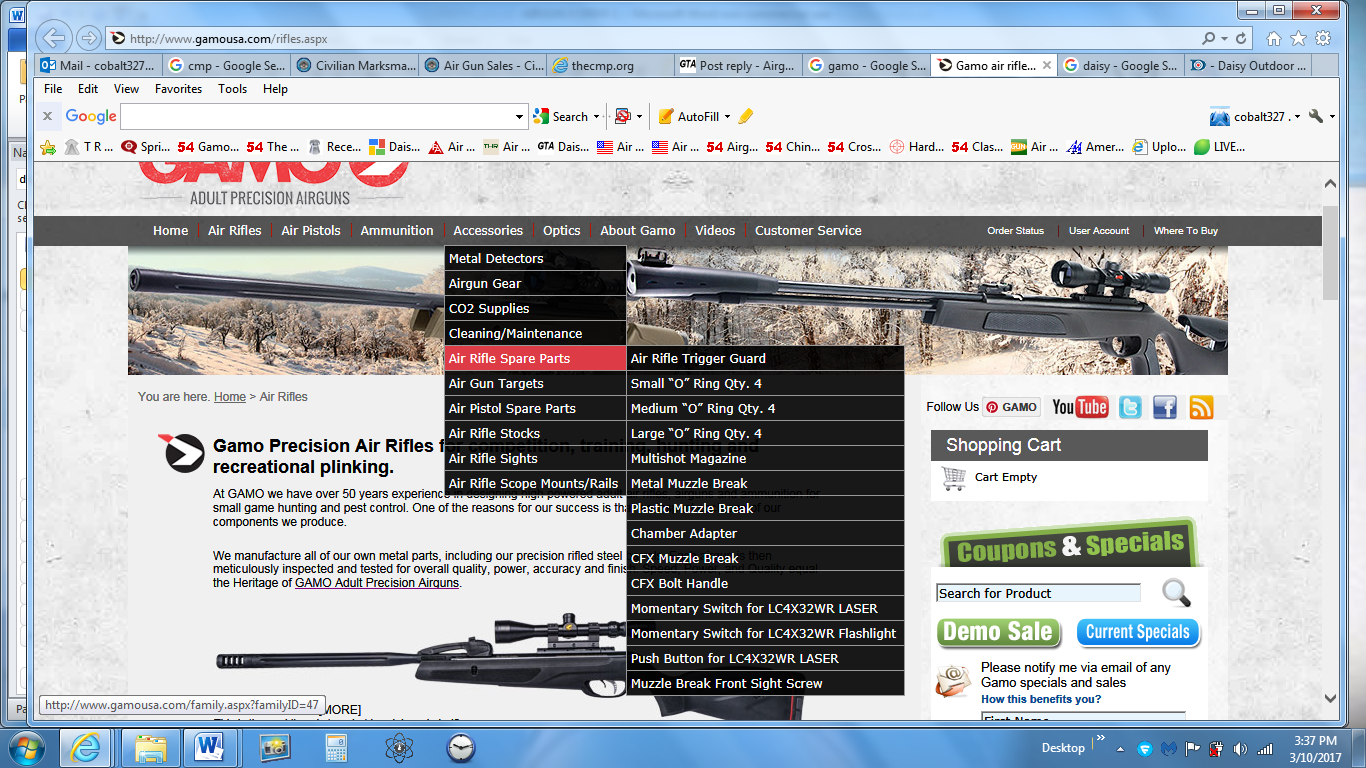This screenshot has height=768, width=1366.
Task: Open the RSS feed icon
Action: tap(1201, 407)
